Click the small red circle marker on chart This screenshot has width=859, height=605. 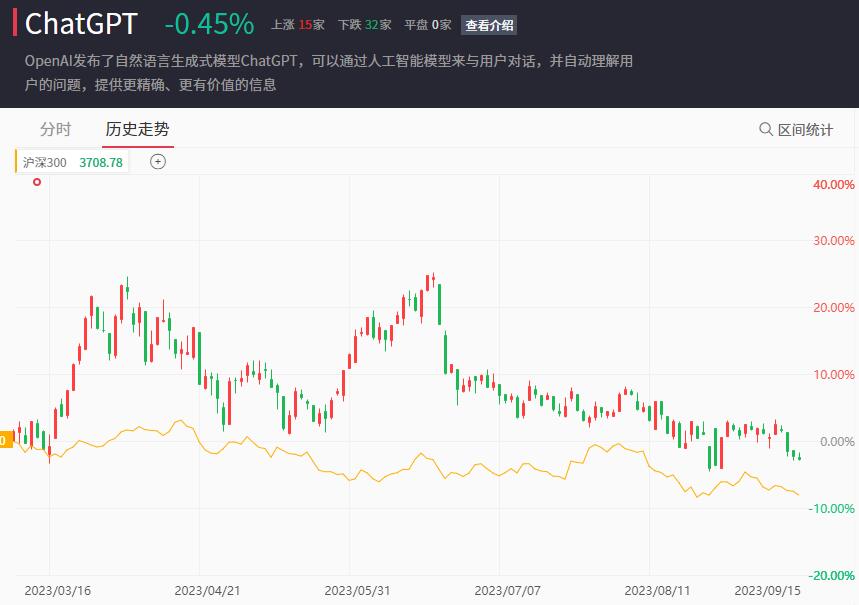(x=37, y=182)
